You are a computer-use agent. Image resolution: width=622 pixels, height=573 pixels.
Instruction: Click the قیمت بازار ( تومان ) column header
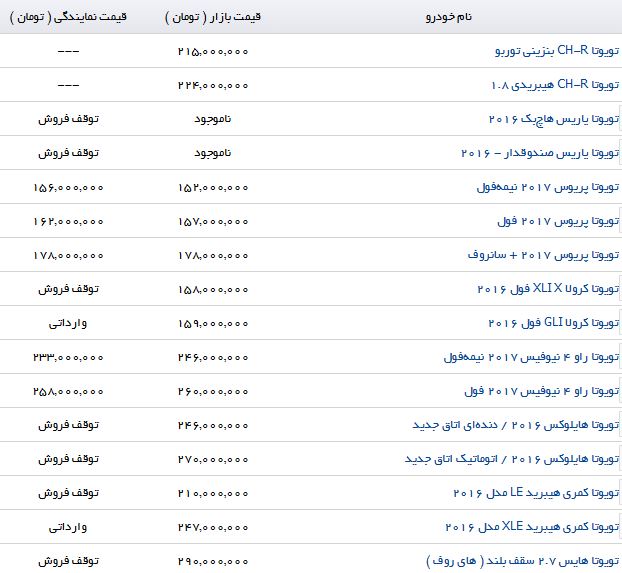213,17
